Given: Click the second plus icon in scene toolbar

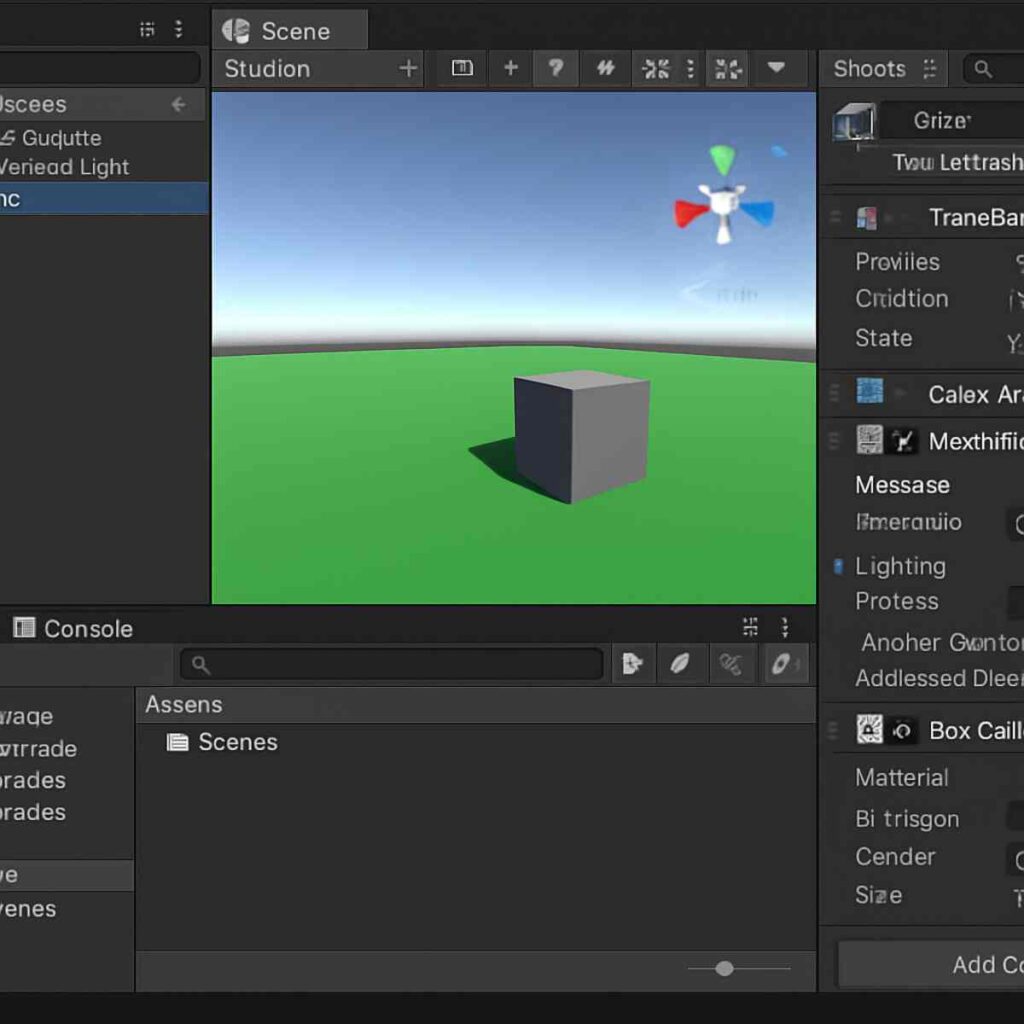Looking at the screenshot, I should pyautogui.click(x=511, y=68).
